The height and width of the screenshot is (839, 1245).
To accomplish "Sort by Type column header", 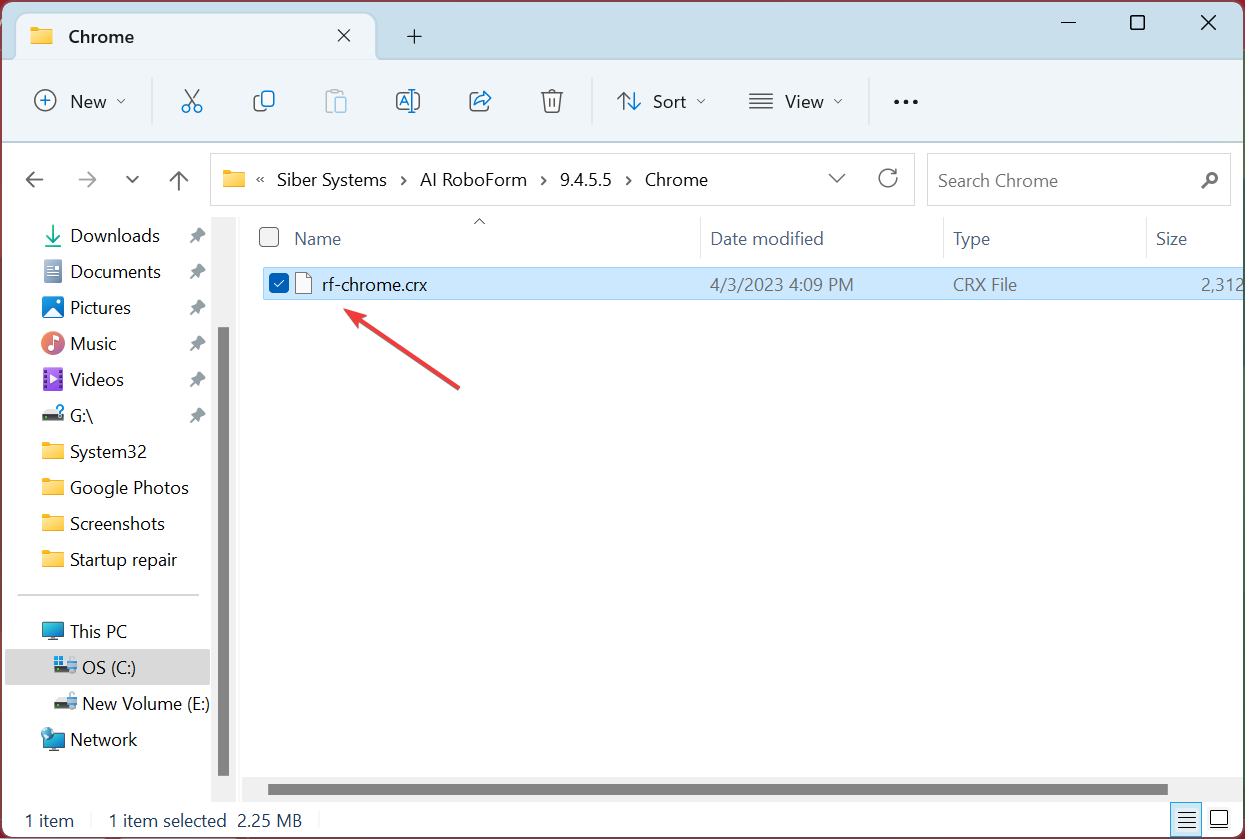I will [x=971, y=238].
